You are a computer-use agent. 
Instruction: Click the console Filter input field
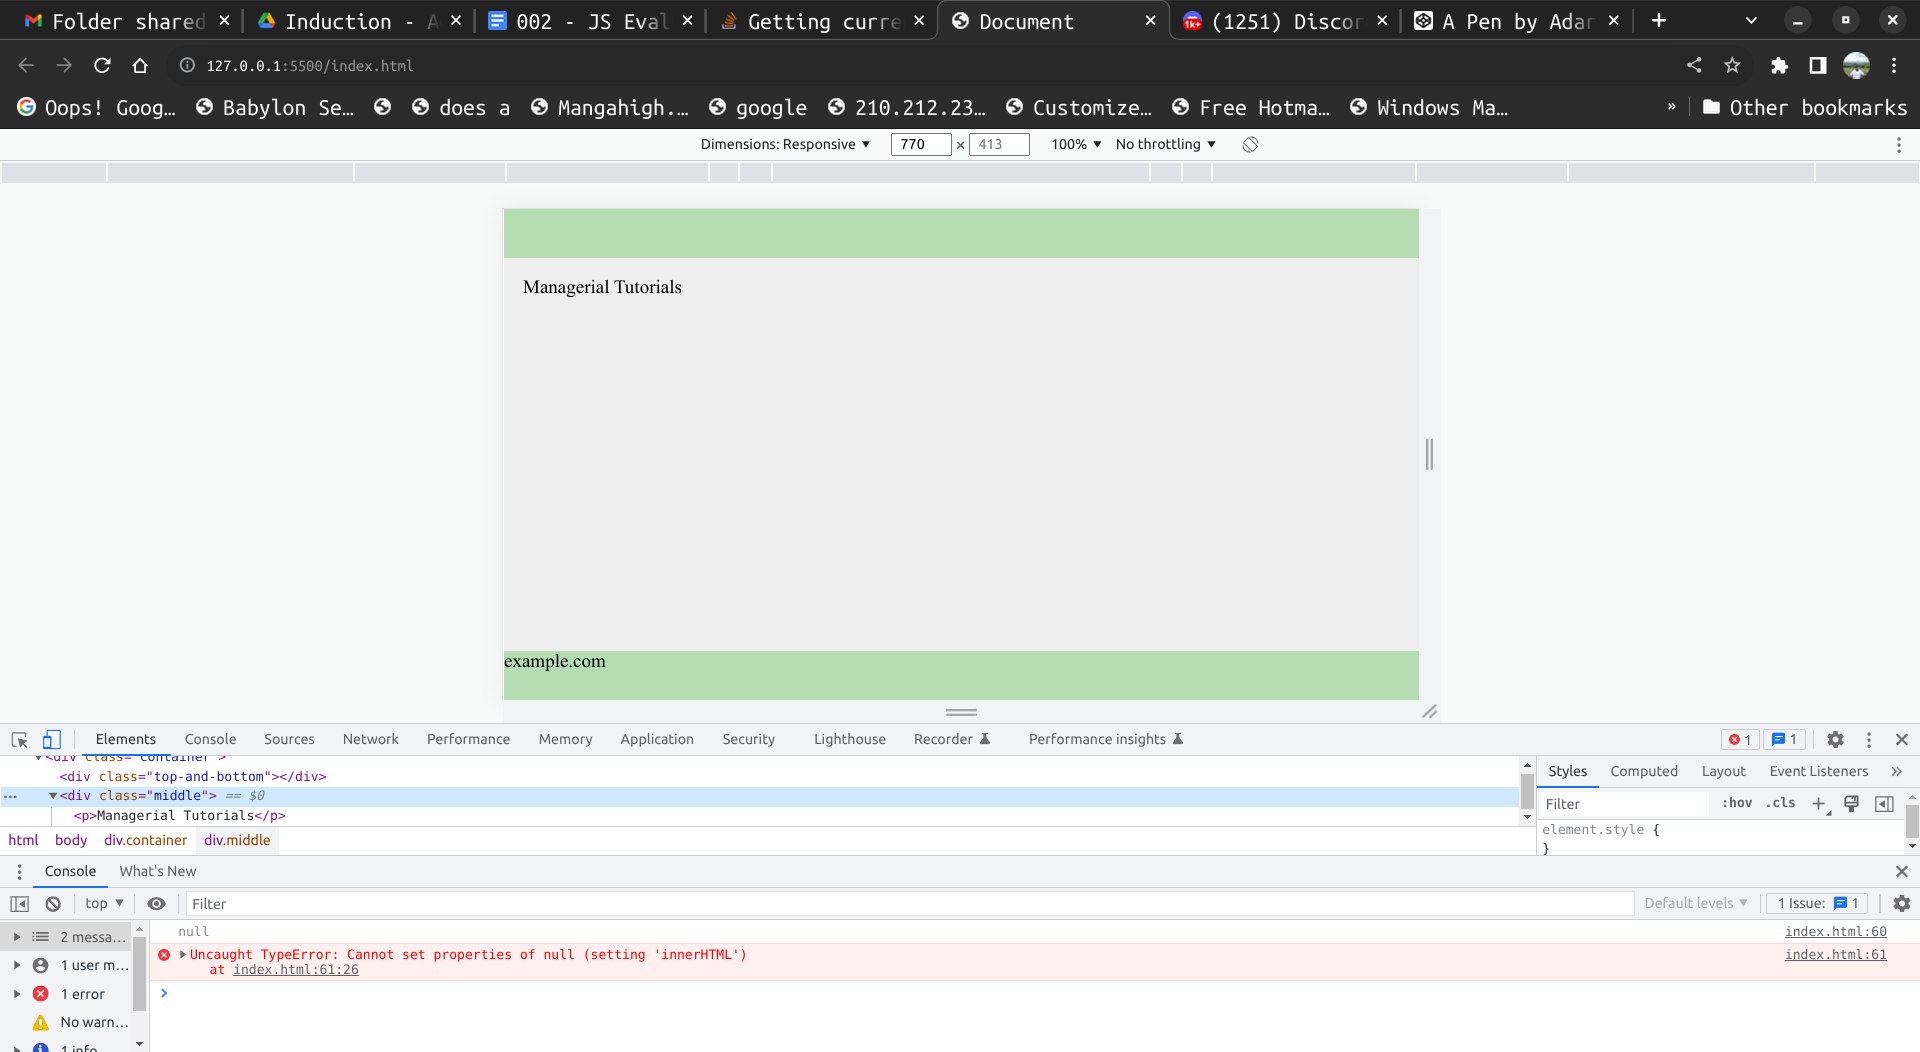coord(400,903)
